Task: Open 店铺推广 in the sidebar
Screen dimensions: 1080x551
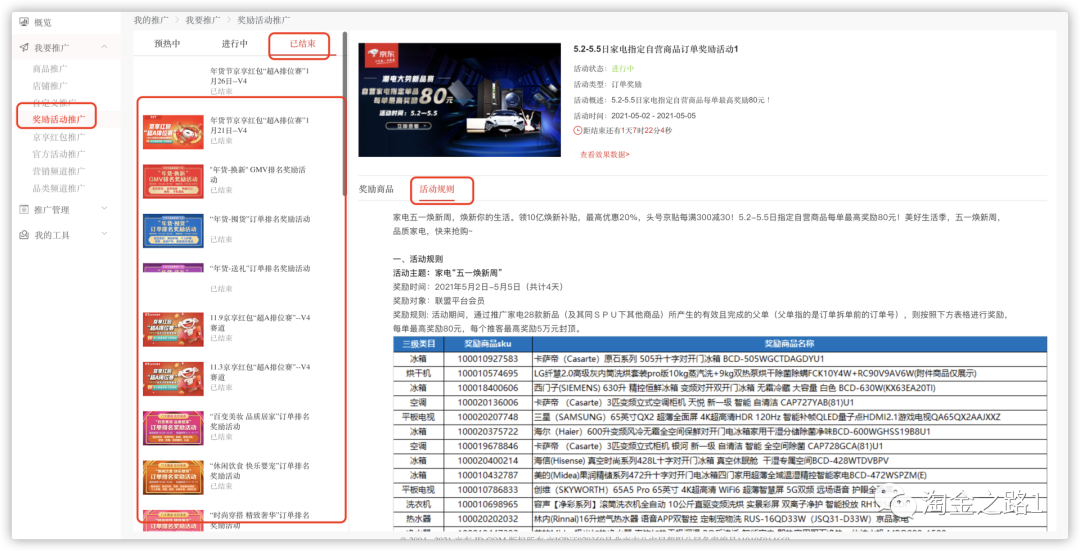Action: point(50,86)
